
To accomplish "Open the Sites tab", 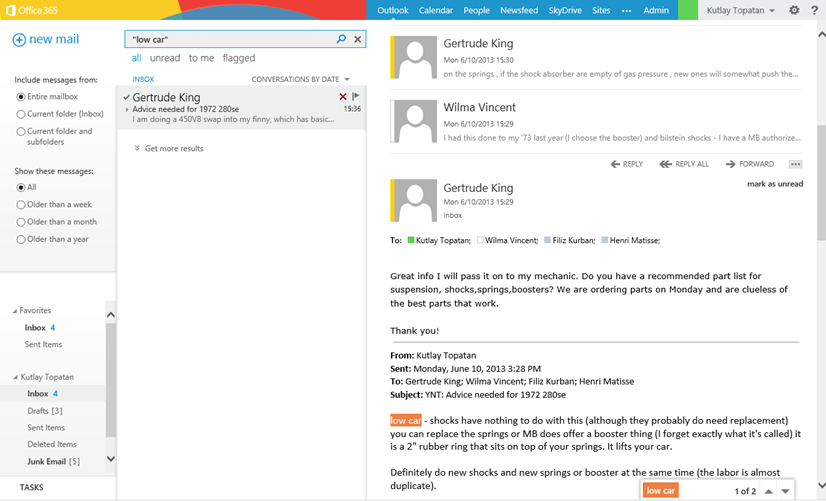I will (601, 10).
